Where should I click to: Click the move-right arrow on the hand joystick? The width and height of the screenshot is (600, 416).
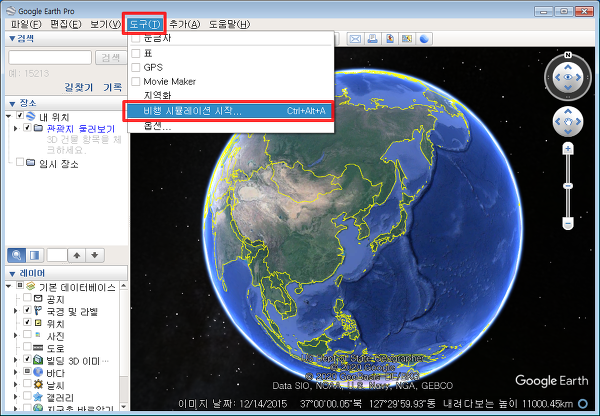(578, 122)
